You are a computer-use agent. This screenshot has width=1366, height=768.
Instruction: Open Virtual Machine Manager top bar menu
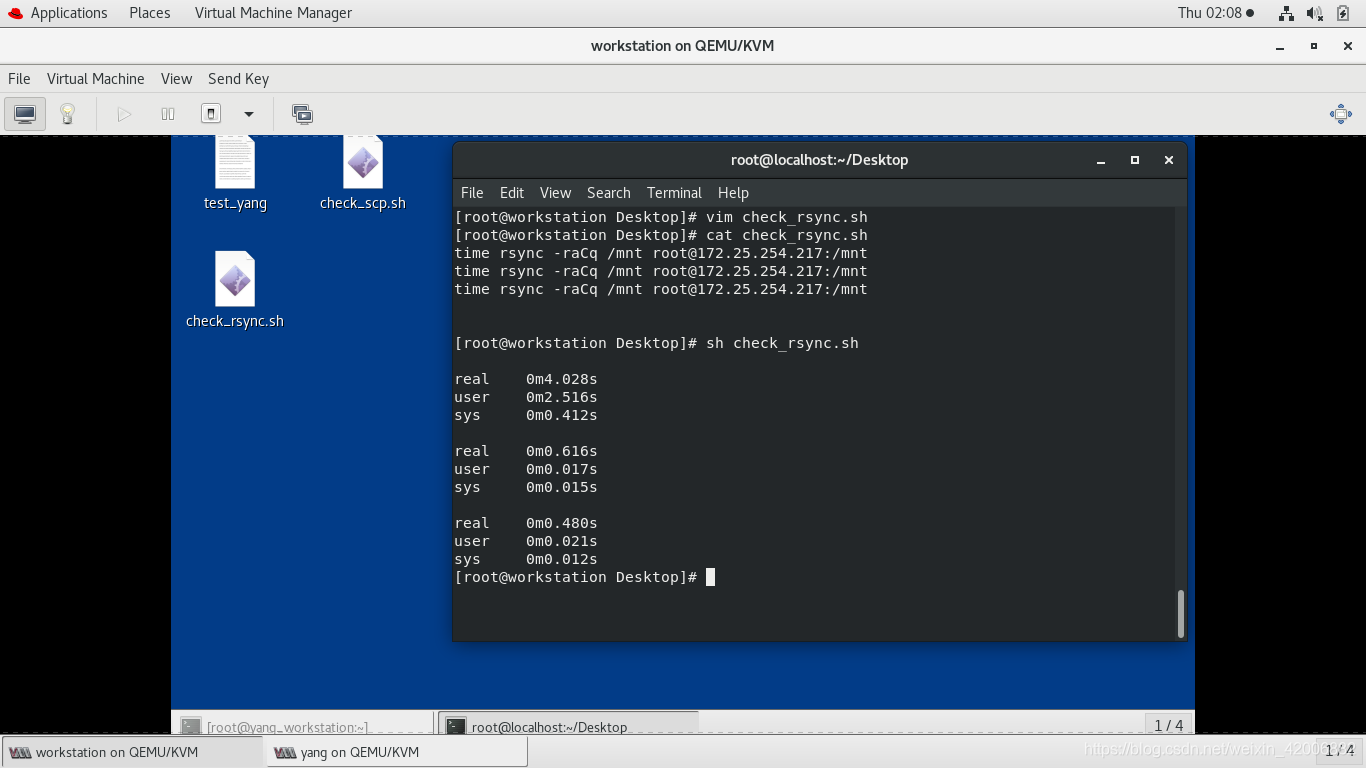273,13
